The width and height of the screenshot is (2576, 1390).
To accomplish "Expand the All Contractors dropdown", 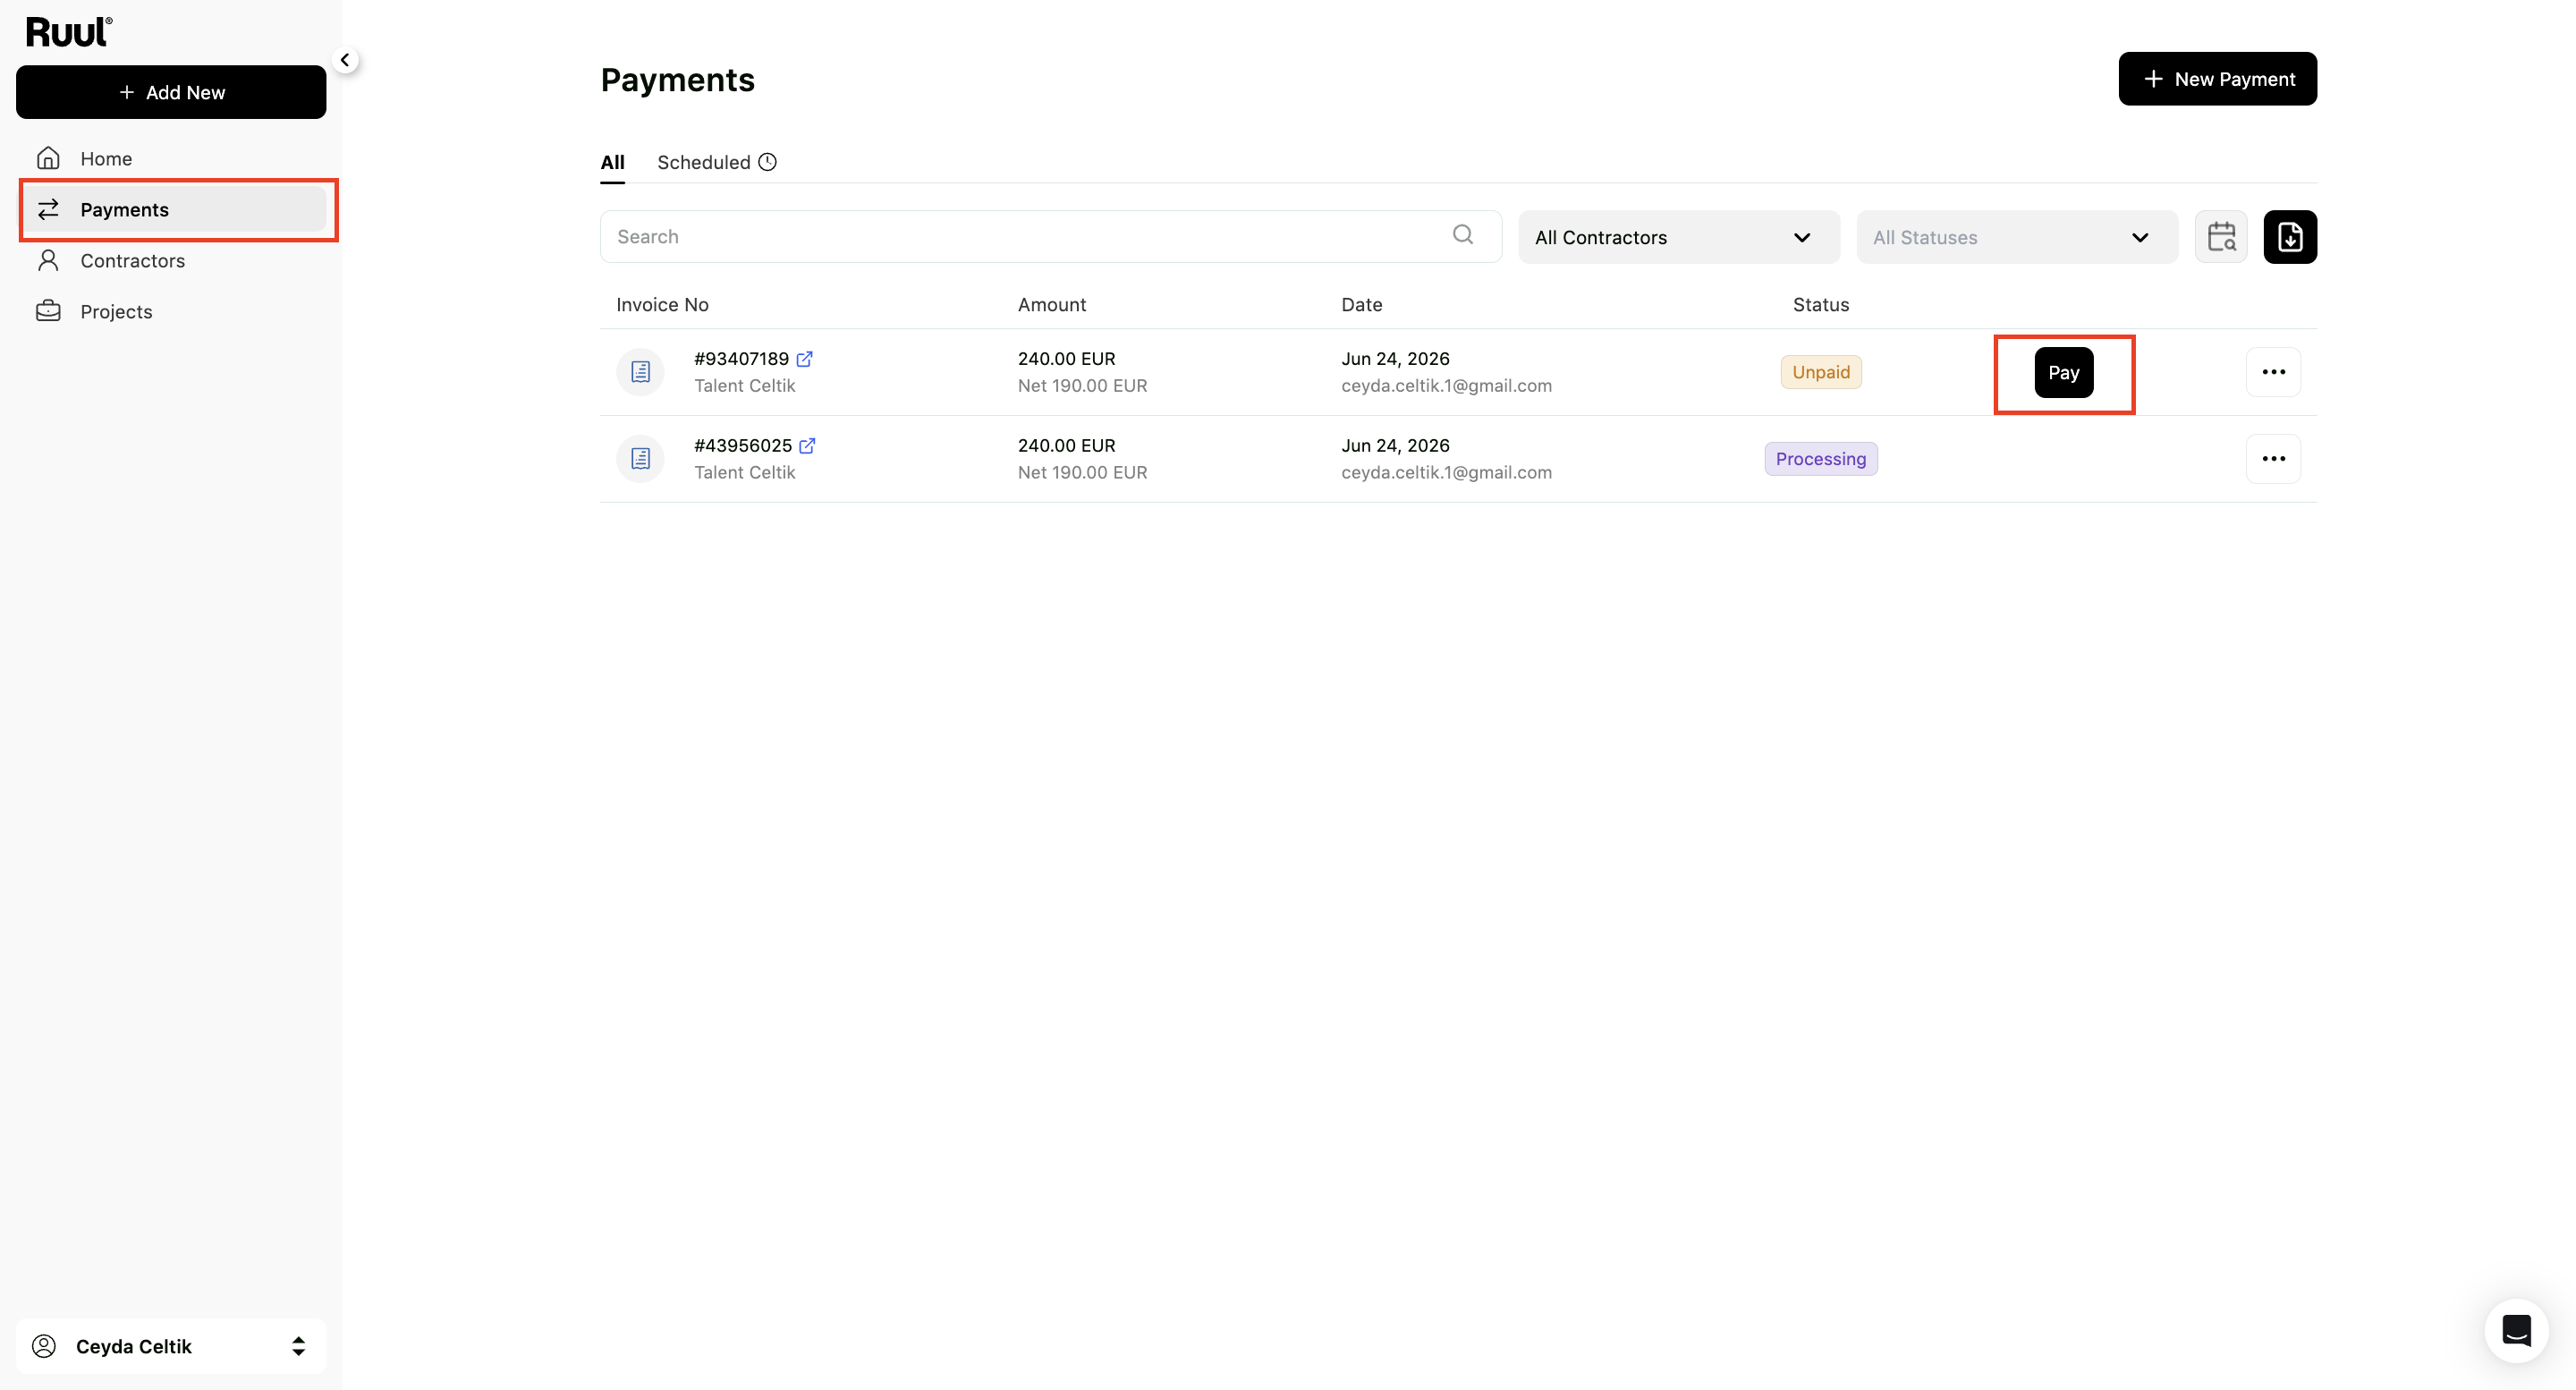I will [x=1679, y=237].
